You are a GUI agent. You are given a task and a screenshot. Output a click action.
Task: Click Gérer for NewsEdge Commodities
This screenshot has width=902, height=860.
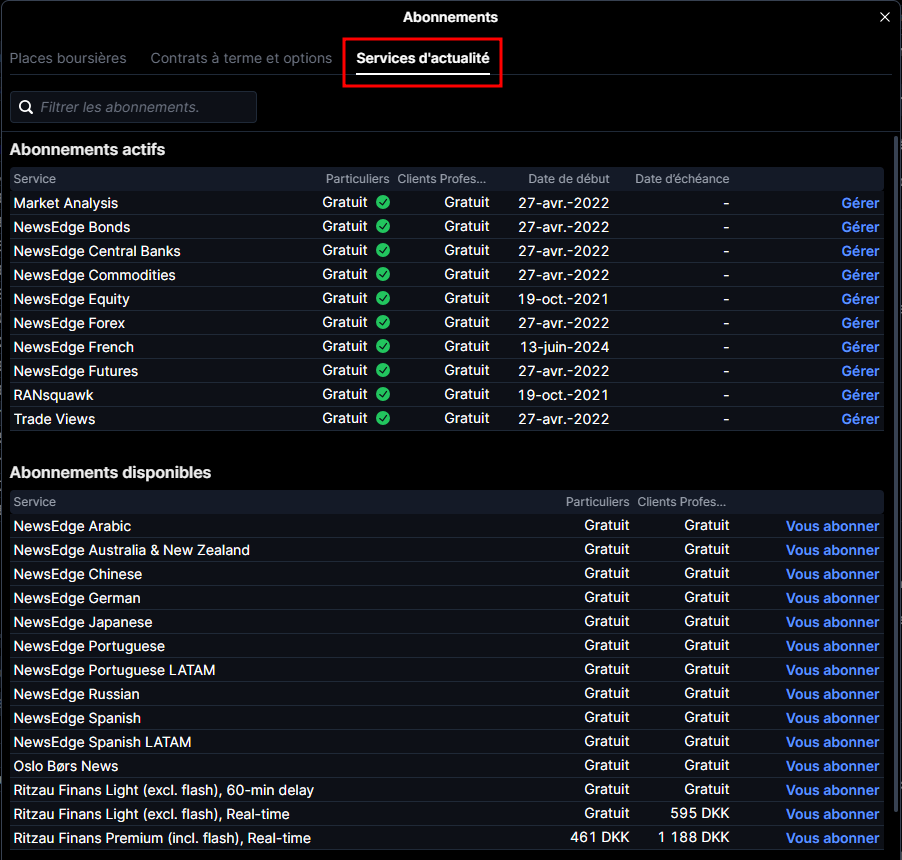coord(860,275)
